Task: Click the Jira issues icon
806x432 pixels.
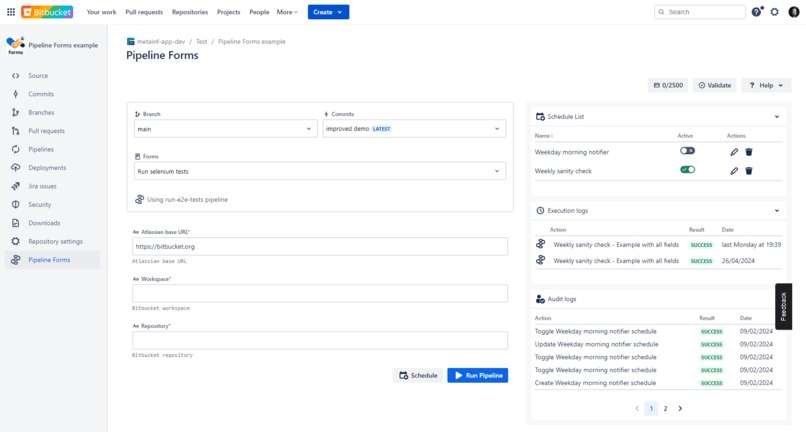Action: click(15, 186)
